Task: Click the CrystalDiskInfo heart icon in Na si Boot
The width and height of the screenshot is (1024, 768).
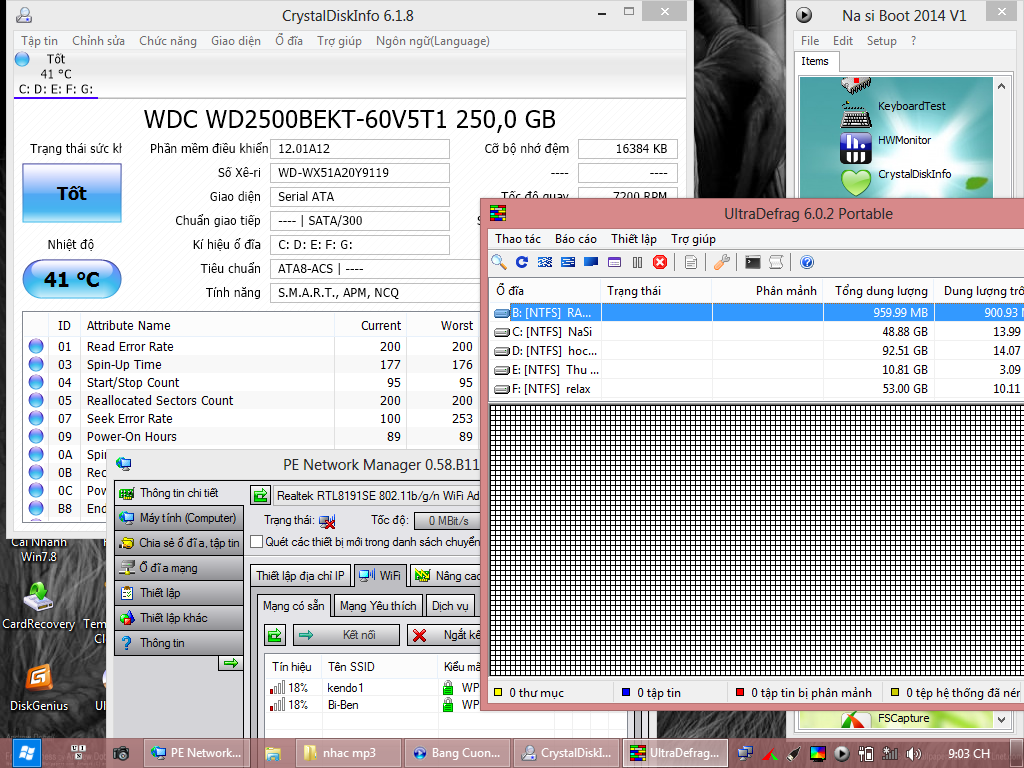Action: coord(856,182)
